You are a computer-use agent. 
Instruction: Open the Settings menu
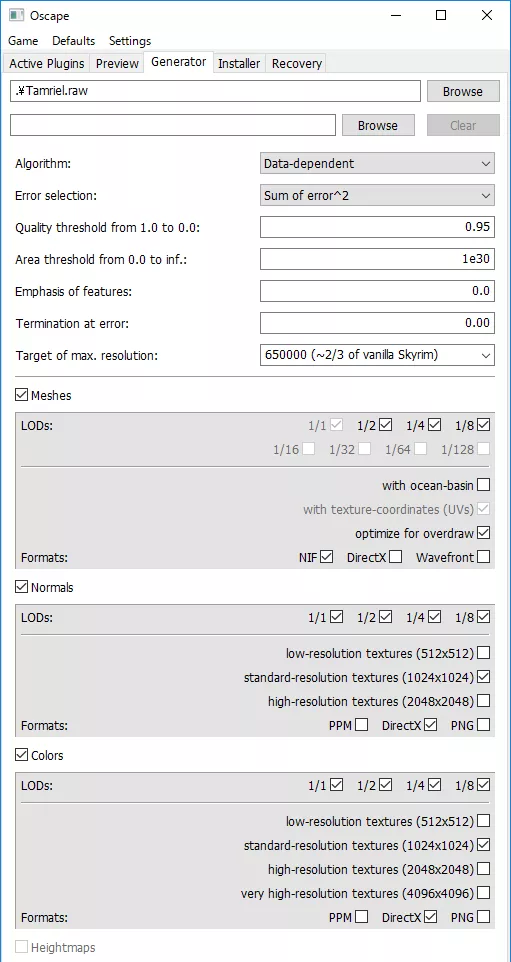tap(130, 41)
